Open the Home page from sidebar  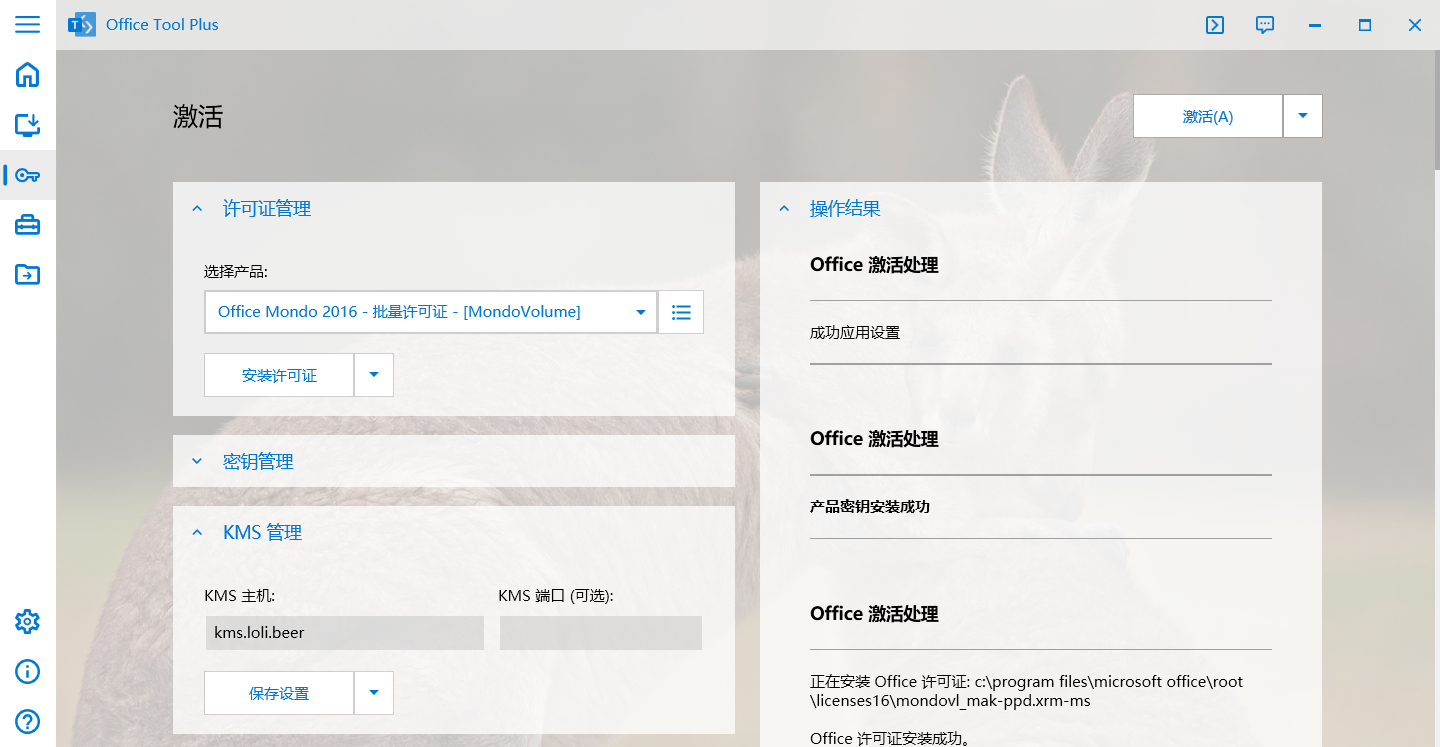[27, 75]
